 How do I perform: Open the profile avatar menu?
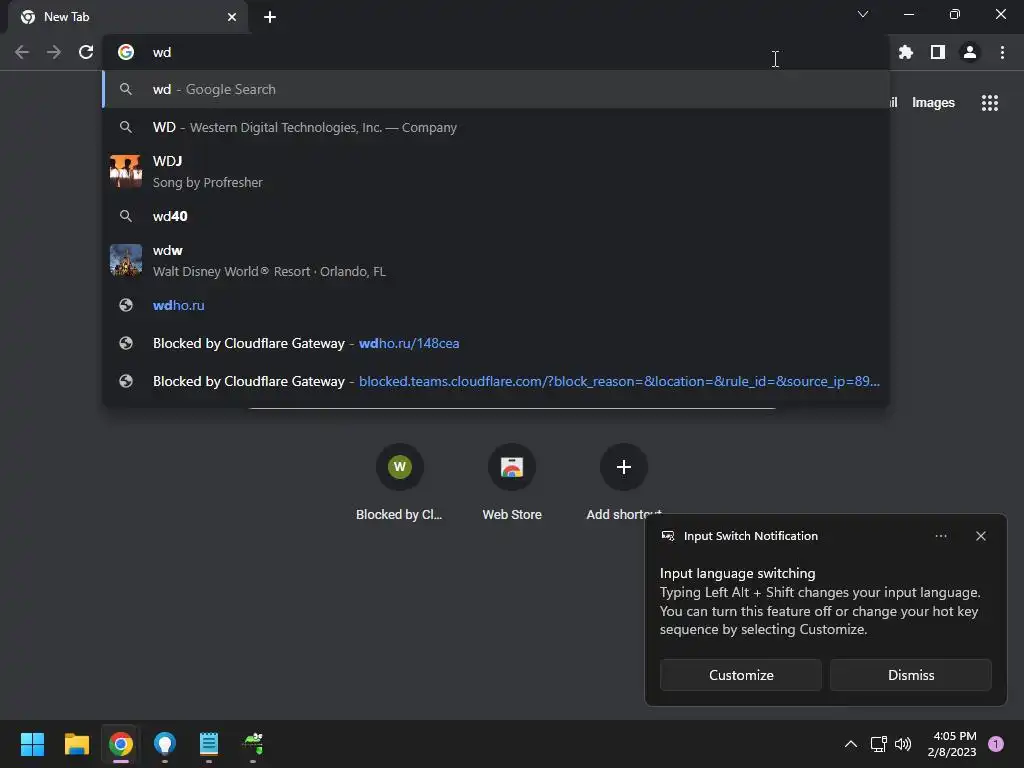tap(970, 52)
